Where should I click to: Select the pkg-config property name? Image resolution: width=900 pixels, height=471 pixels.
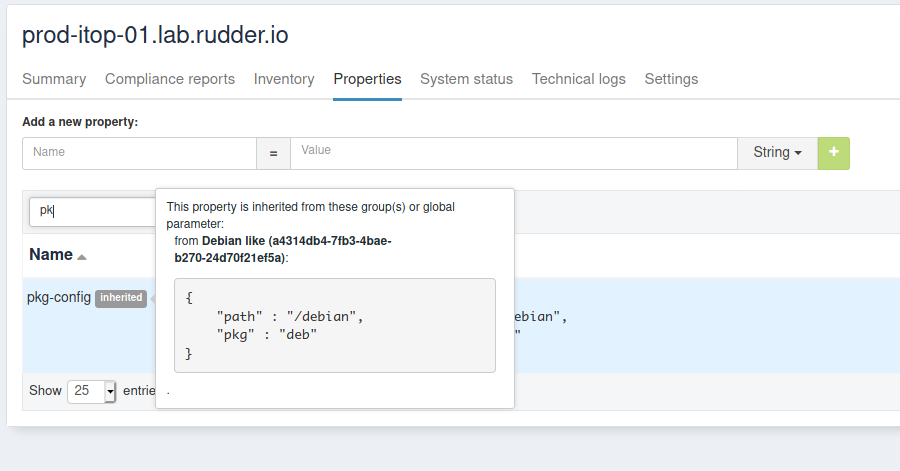click(59, 297)
